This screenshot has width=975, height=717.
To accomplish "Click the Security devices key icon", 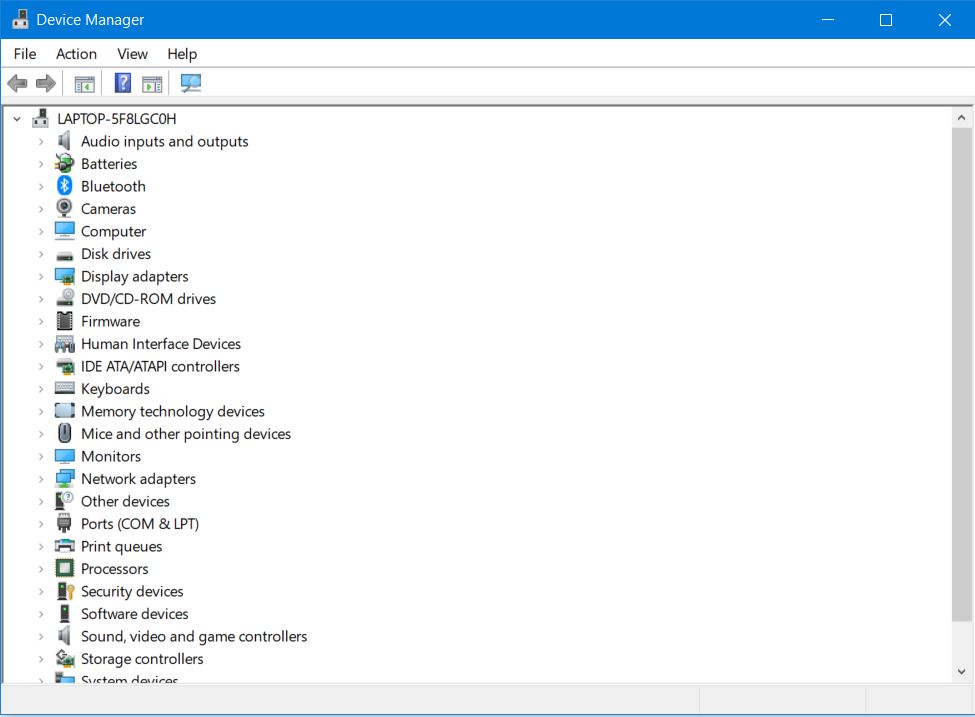I will [65, 591].
